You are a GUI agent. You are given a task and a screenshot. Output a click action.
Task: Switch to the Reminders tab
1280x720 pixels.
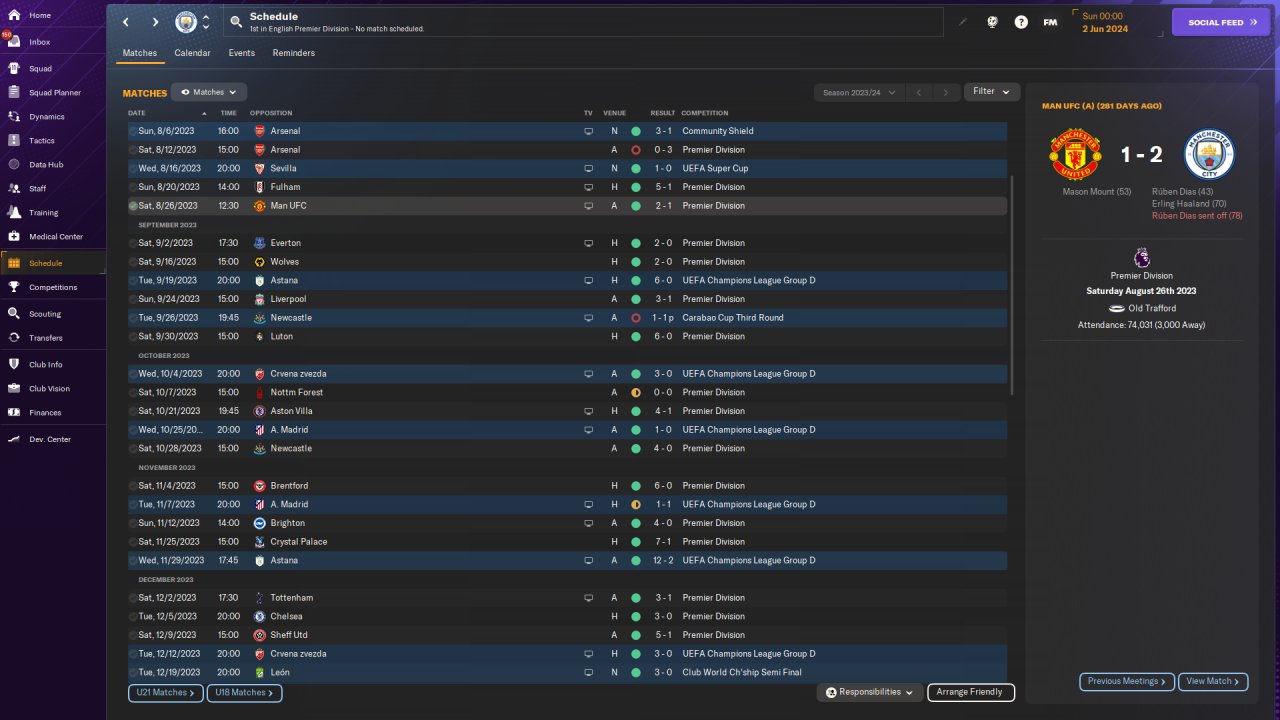click(x=294, y=53)
